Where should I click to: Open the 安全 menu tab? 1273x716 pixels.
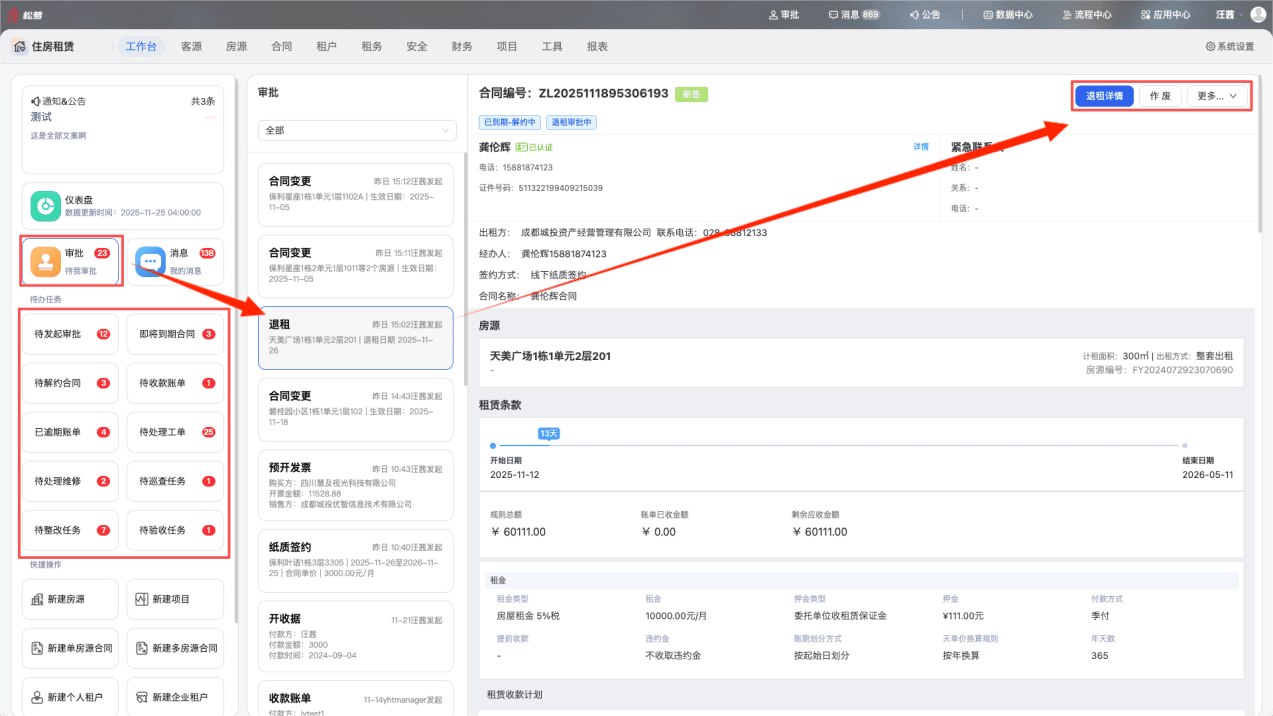pyautogui.click(x=417, y=47)
